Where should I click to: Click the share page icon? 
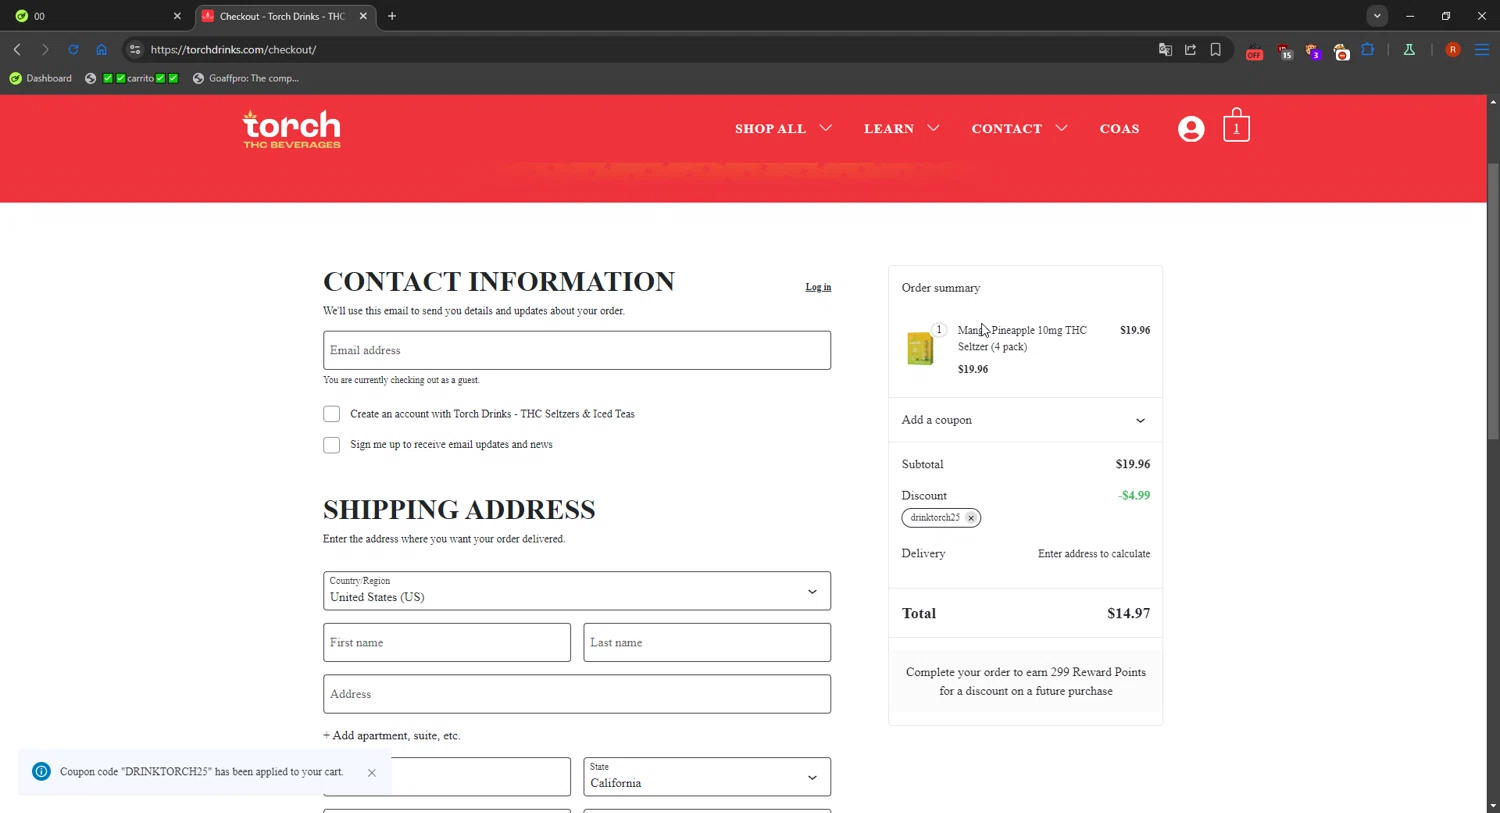[1190, 49]
